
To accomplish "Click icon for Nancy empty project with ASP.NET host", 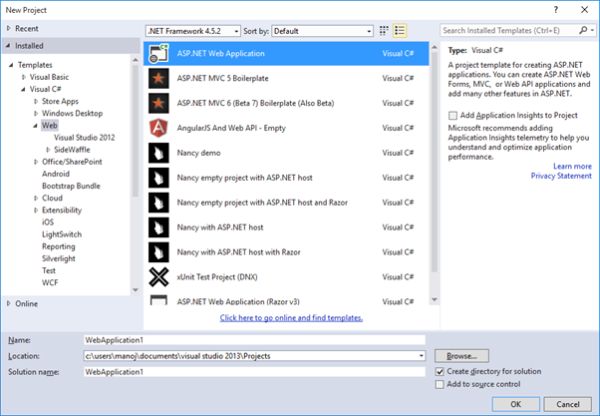I will (x=158, y=178).
